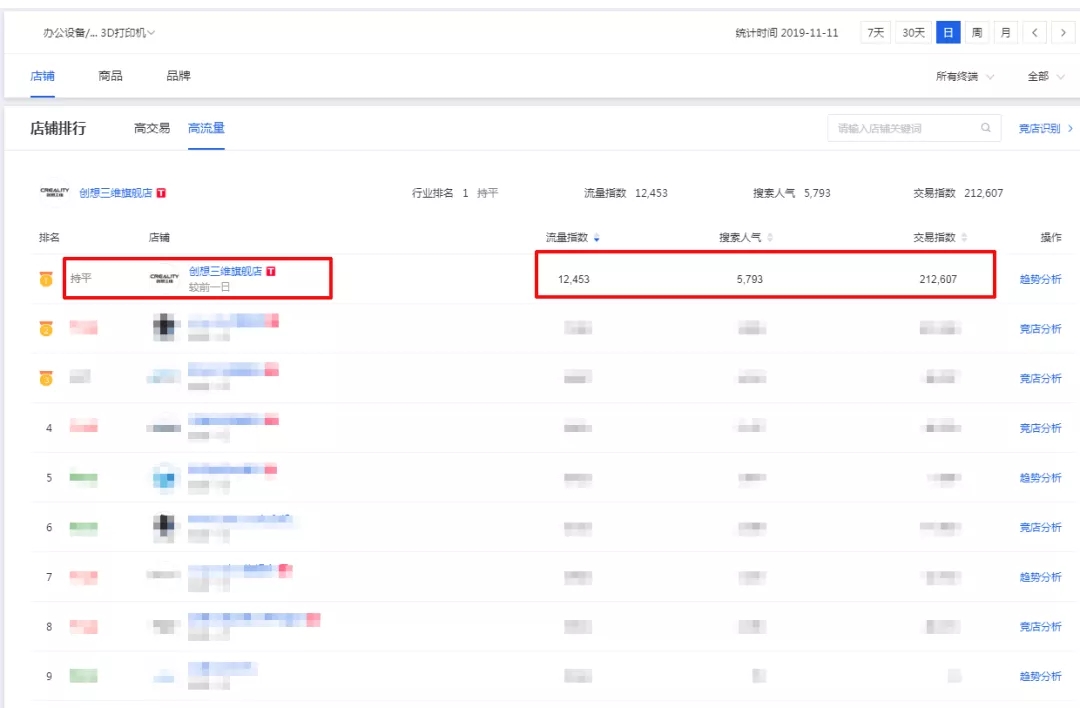Click the 行业排名 1 持平 summary text
Viewport: 1080px width, 708px height.
click(x=455, y=193)
